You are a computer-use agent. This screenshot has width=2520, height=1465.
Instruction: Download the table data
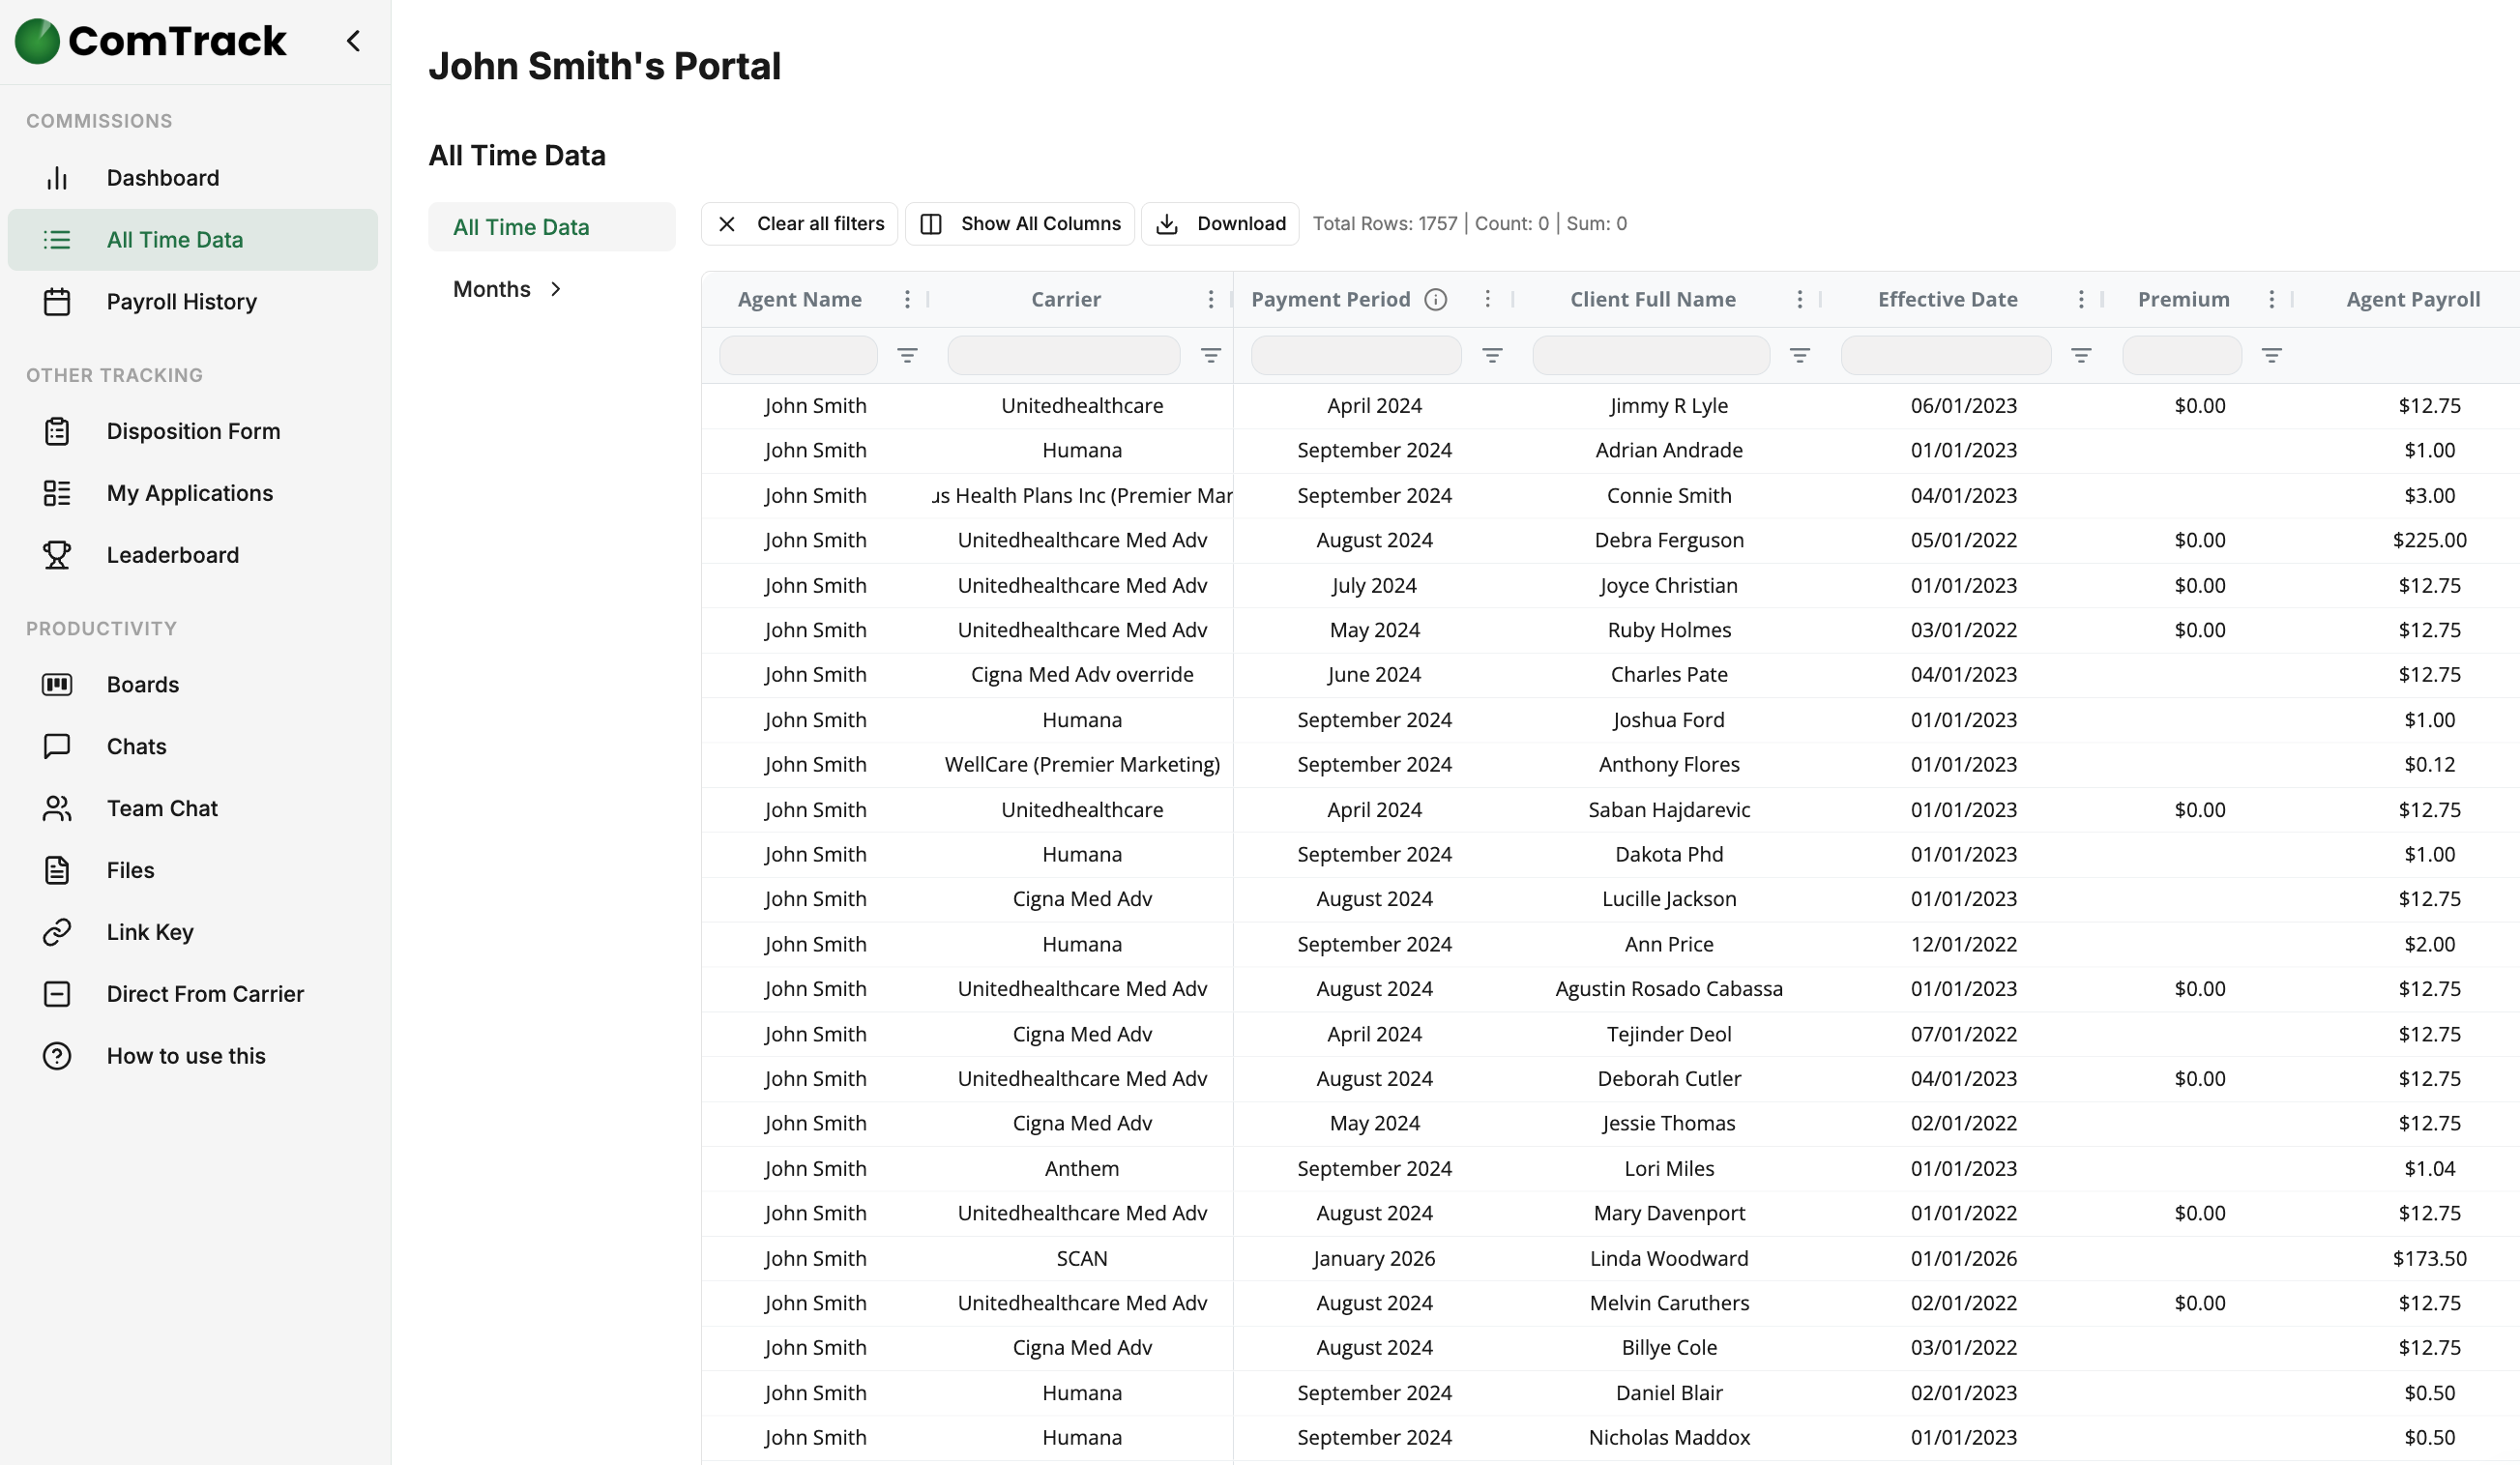coord(1221,224)
